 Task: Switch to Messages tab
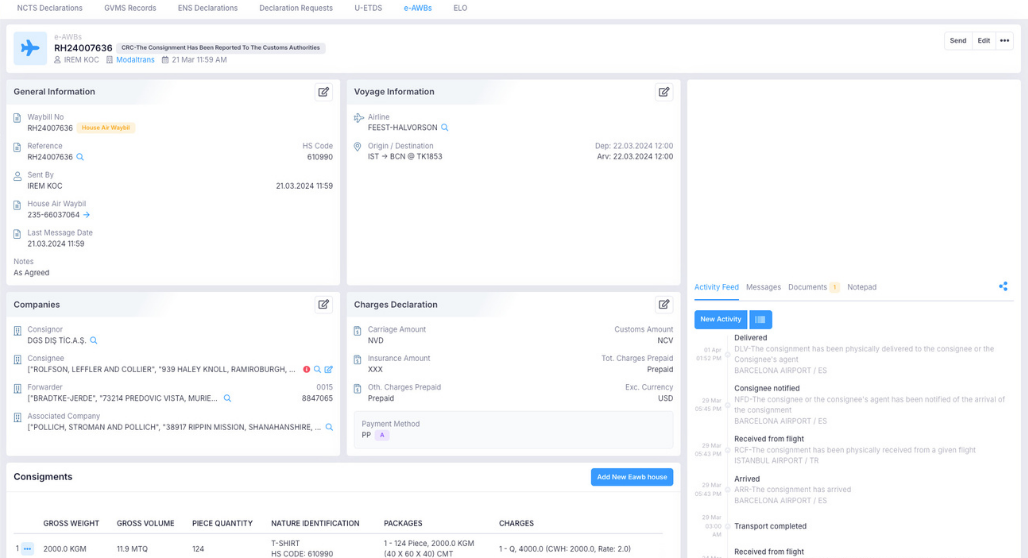pos(763,287)
